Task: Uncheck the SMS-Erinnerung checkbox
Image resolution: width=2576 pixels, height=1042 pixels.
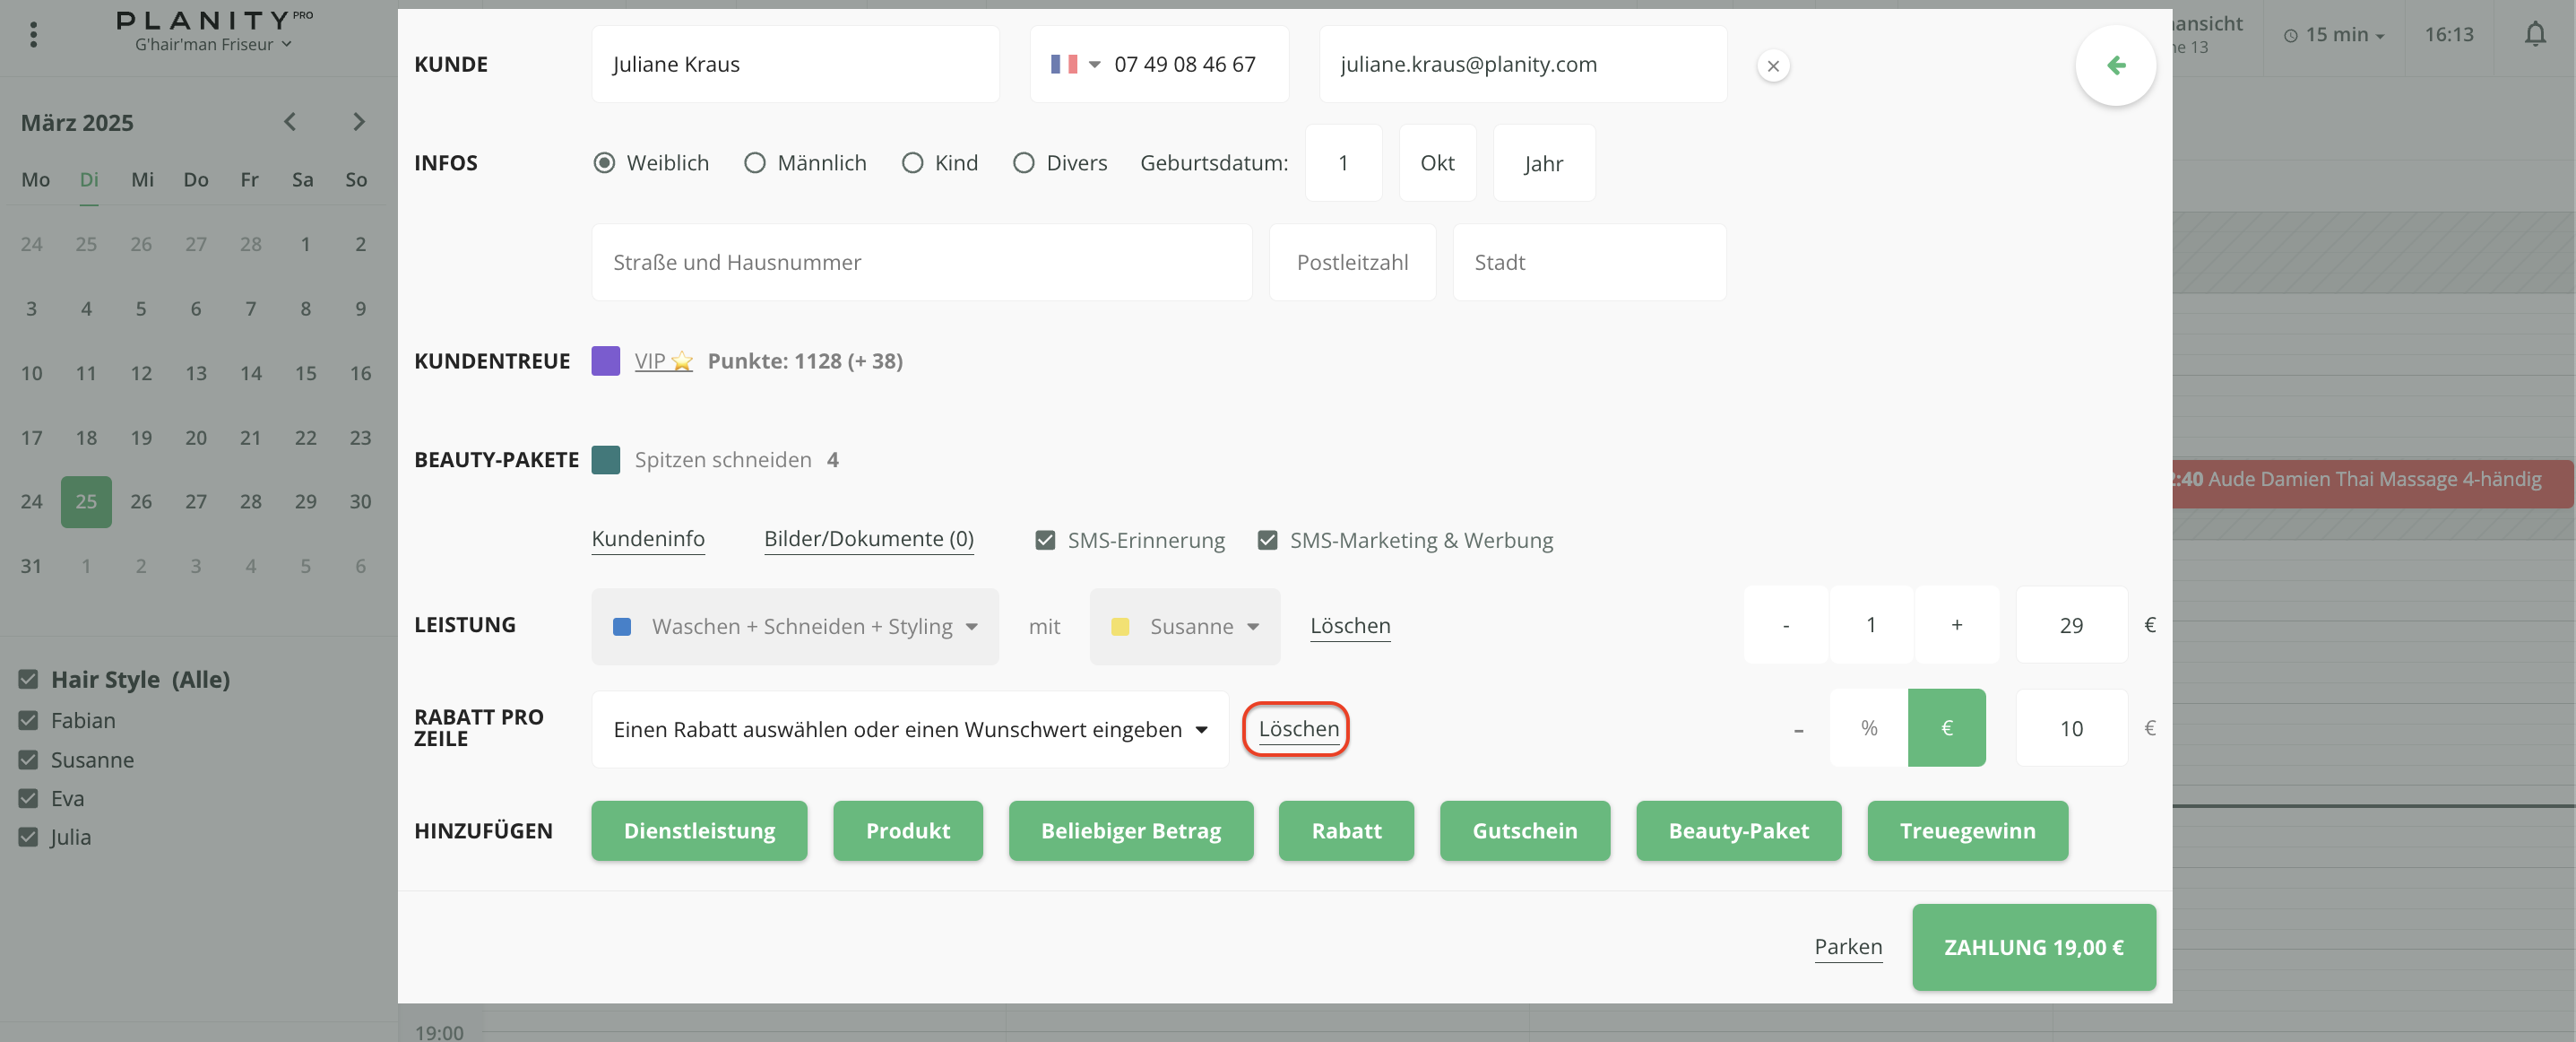Action: click(x=1045, y=541)
